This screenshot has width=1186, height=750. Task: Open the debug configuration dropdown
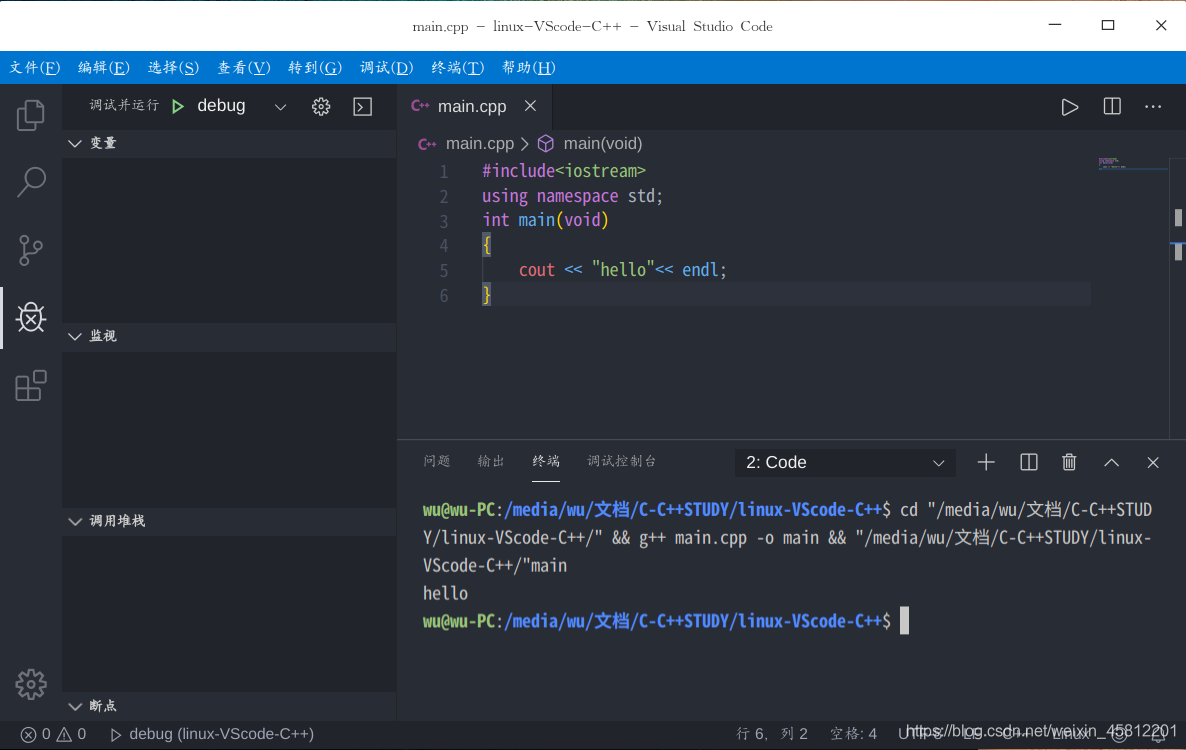[x=281, y=107]
